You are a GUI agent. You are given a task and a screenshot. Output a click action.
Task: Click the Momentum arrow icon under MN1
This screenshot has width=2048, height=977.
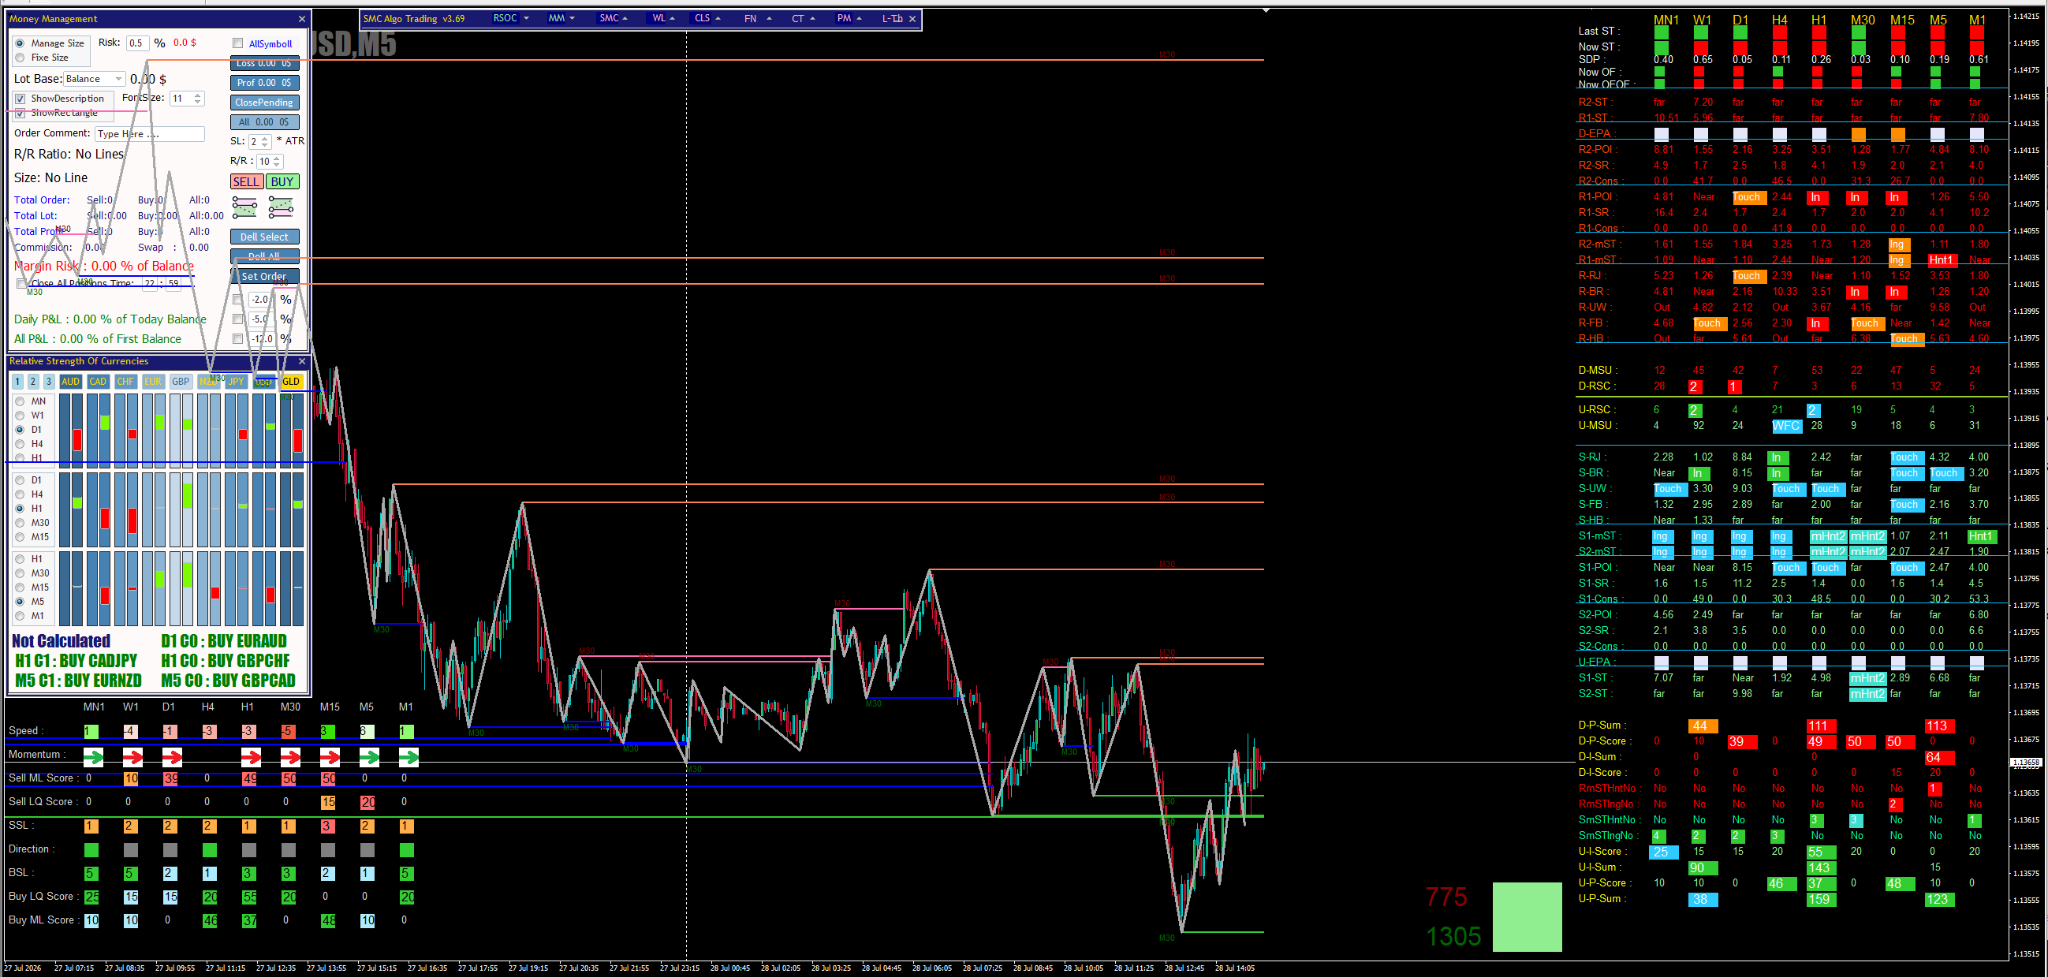[x=93, y=757]
